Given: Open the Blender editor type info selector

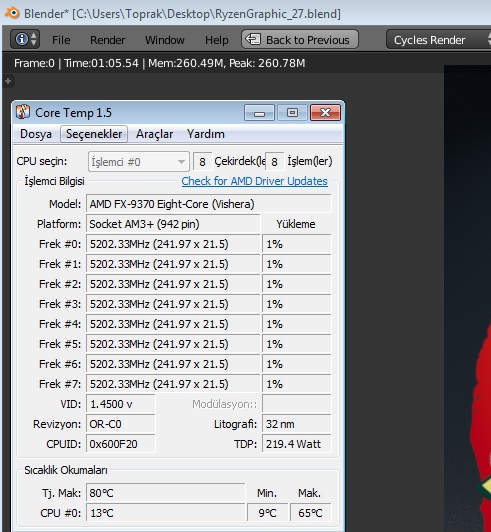Looking at the screenshot, I should (x=25, y=39).
